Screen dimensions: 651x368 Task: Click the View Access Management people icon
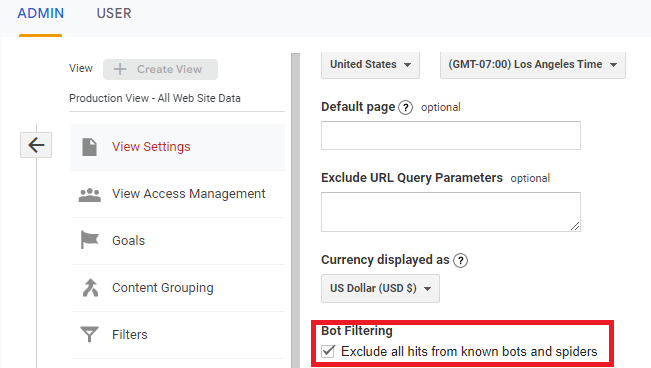point(90,194)
